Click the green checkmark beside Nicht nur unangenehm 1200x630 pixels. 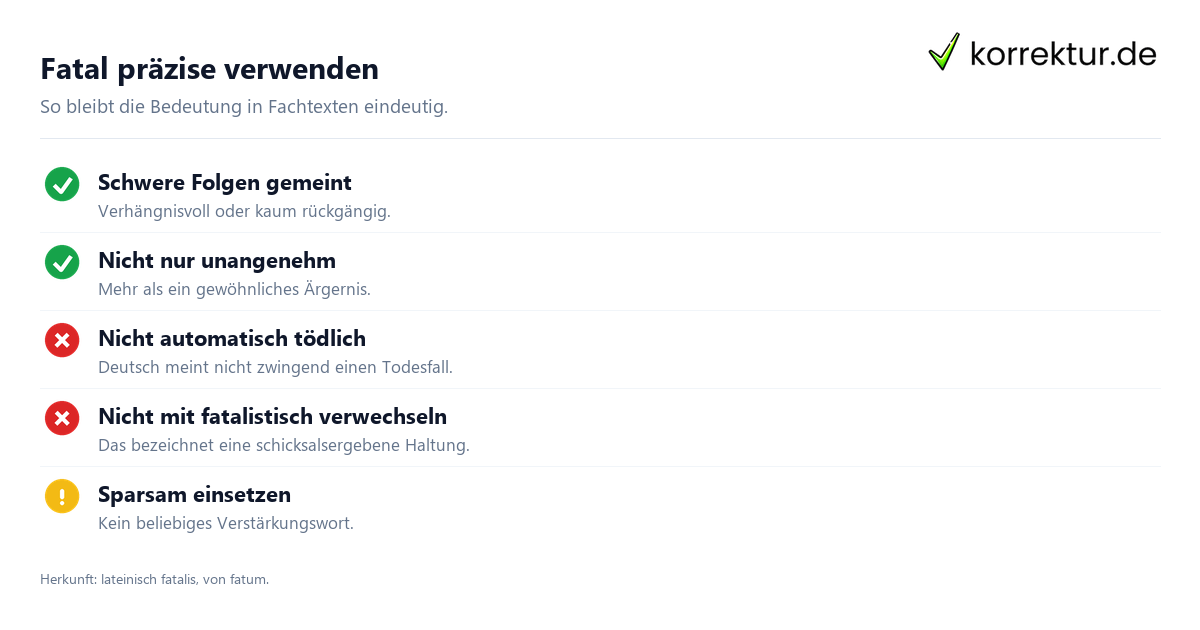62,262
